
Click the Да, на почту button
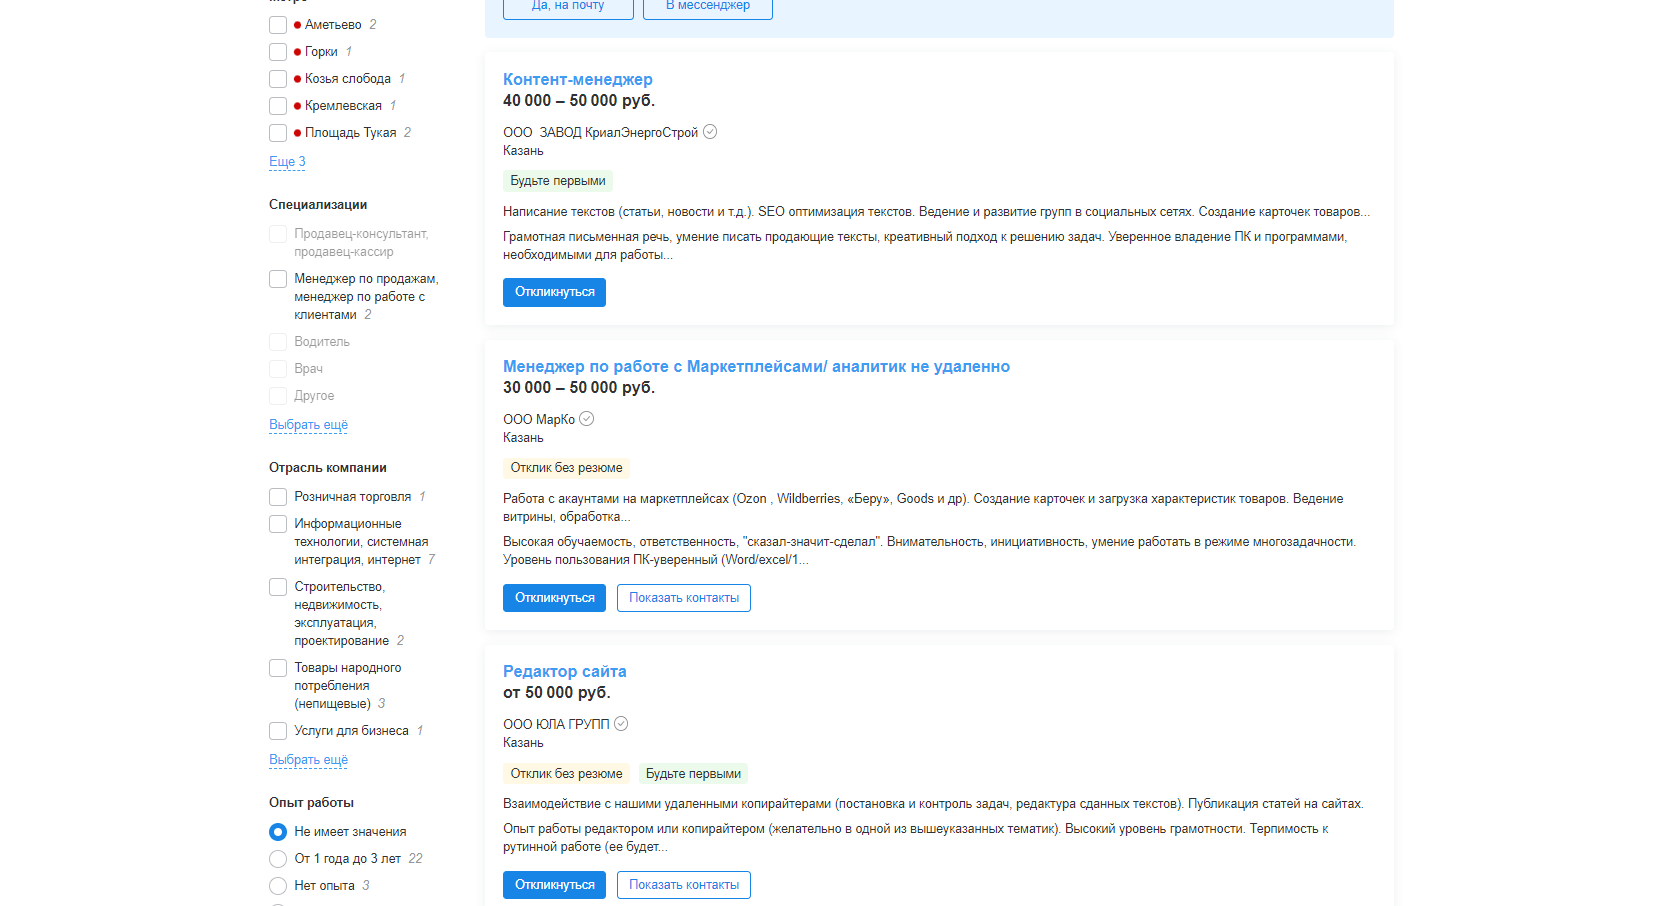click(568, 6)
